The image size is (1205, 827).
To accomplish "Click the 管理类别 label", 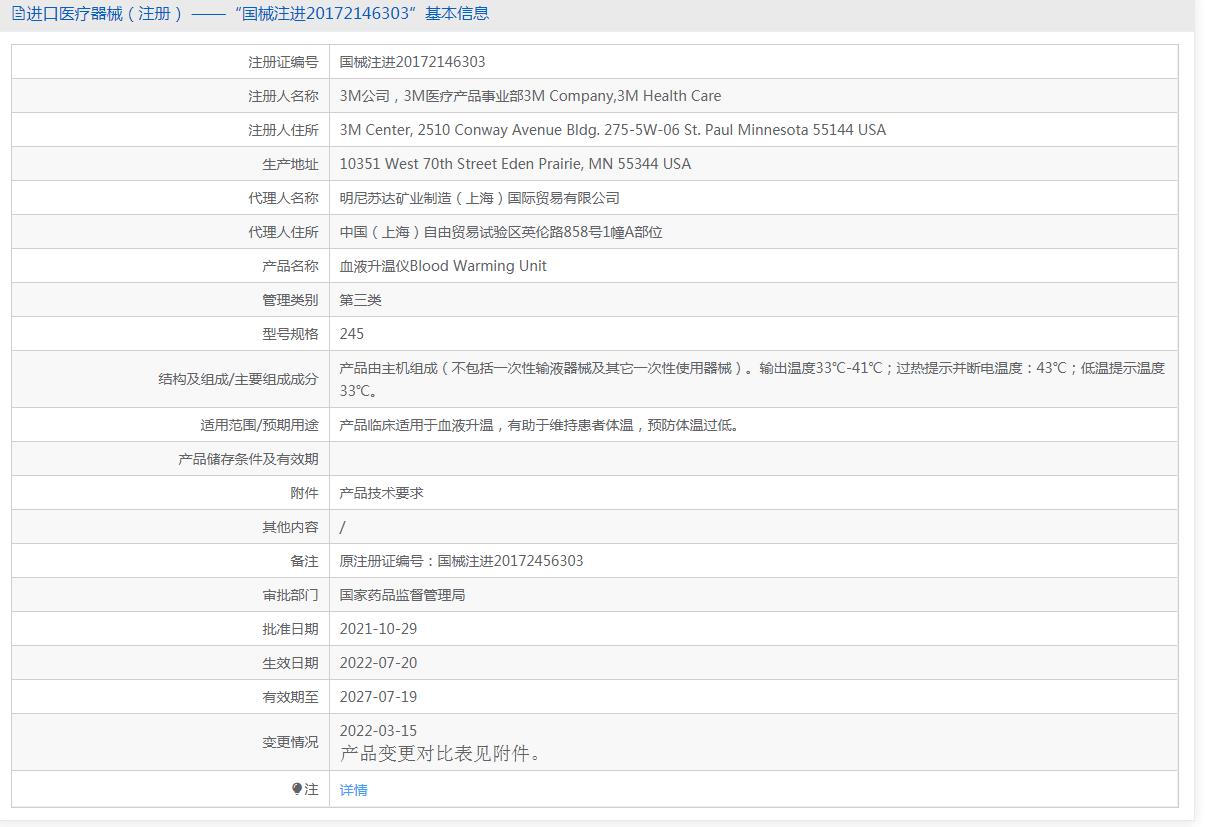I will (291, 300).
